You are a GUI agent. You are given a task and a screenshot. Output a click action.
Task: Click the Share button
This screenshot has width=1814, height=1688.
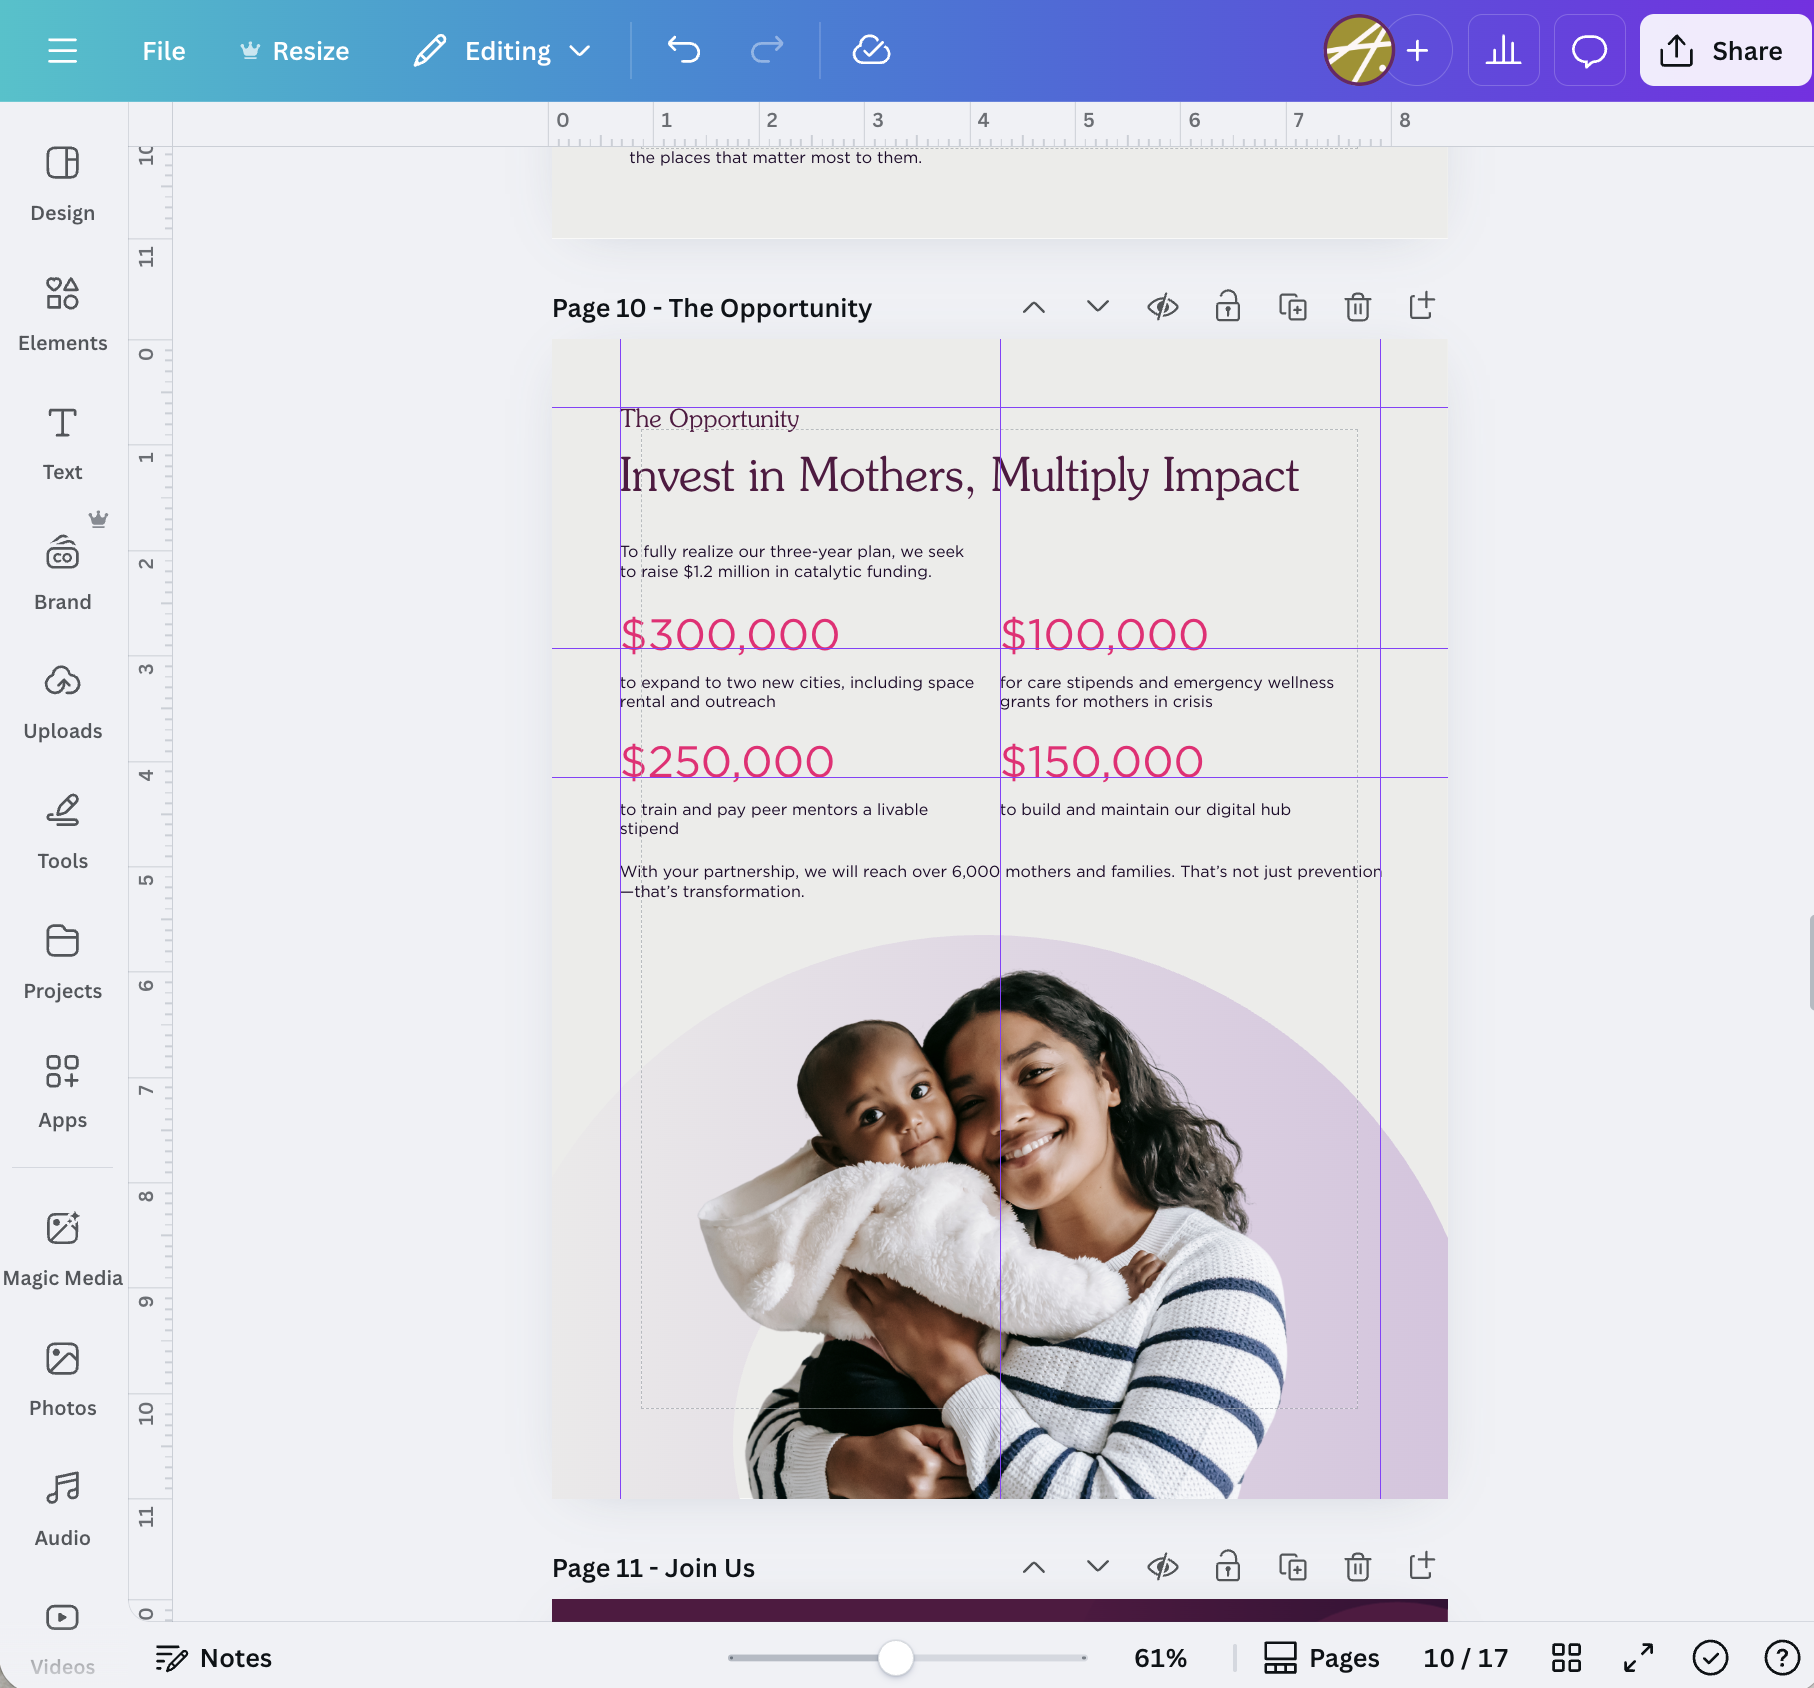(1724, 50)
